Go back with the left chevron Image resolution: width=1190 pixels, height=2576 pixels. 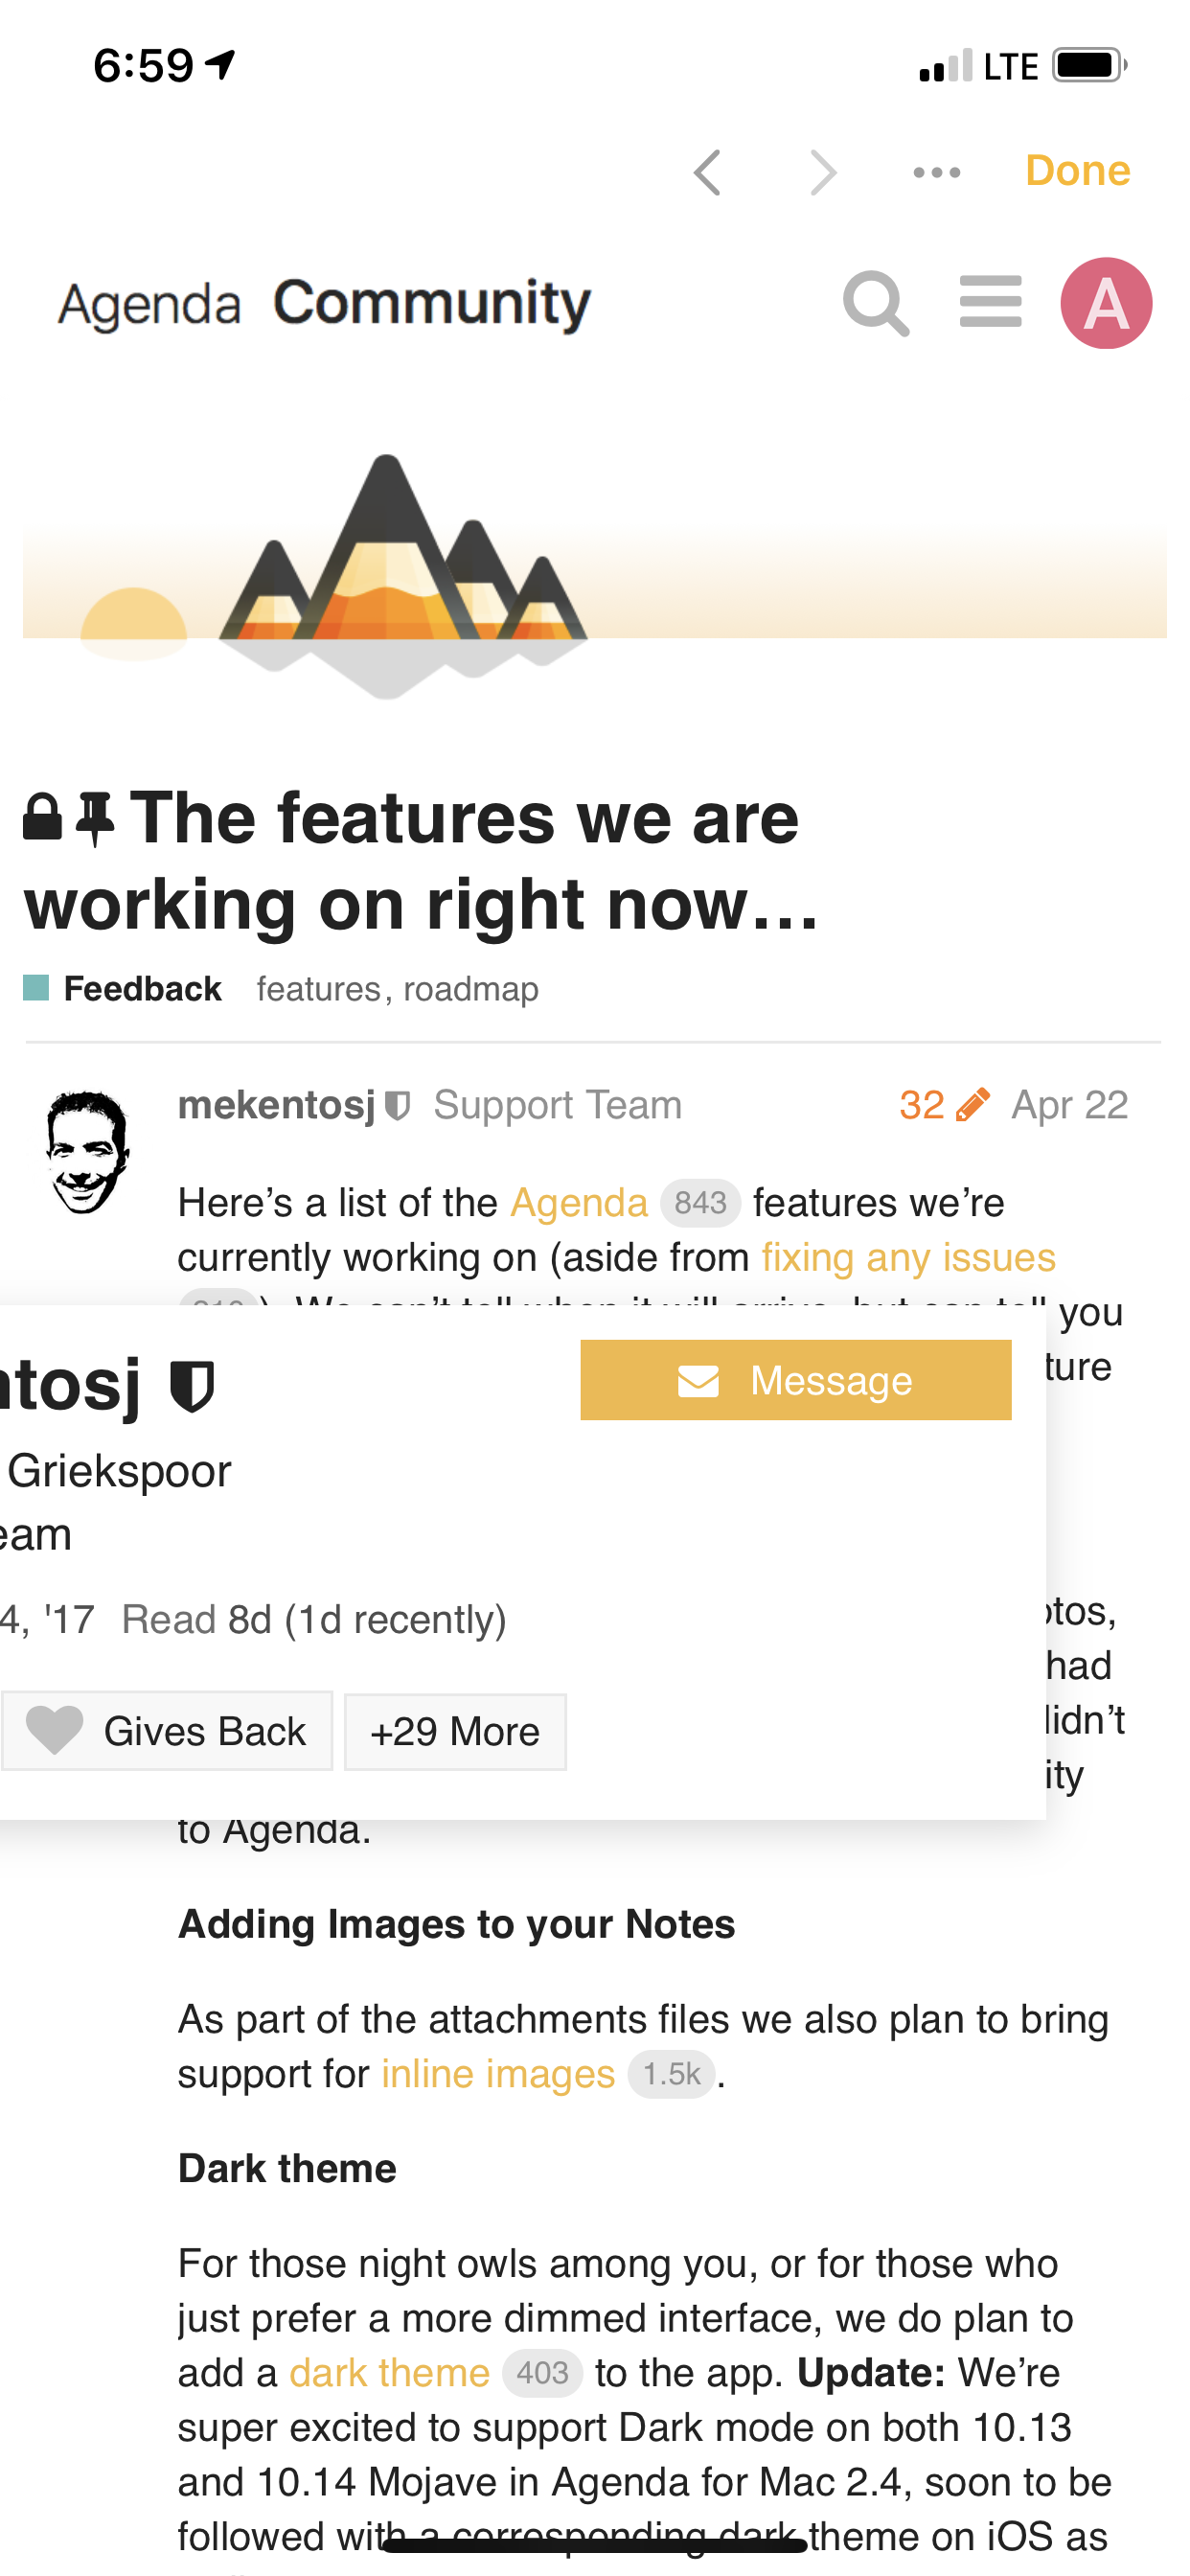click(707, 172)
